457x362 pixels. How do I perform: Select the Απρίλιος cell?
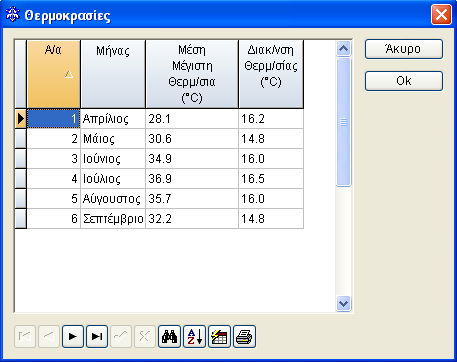pyautogui.click(x=113, y=119)
